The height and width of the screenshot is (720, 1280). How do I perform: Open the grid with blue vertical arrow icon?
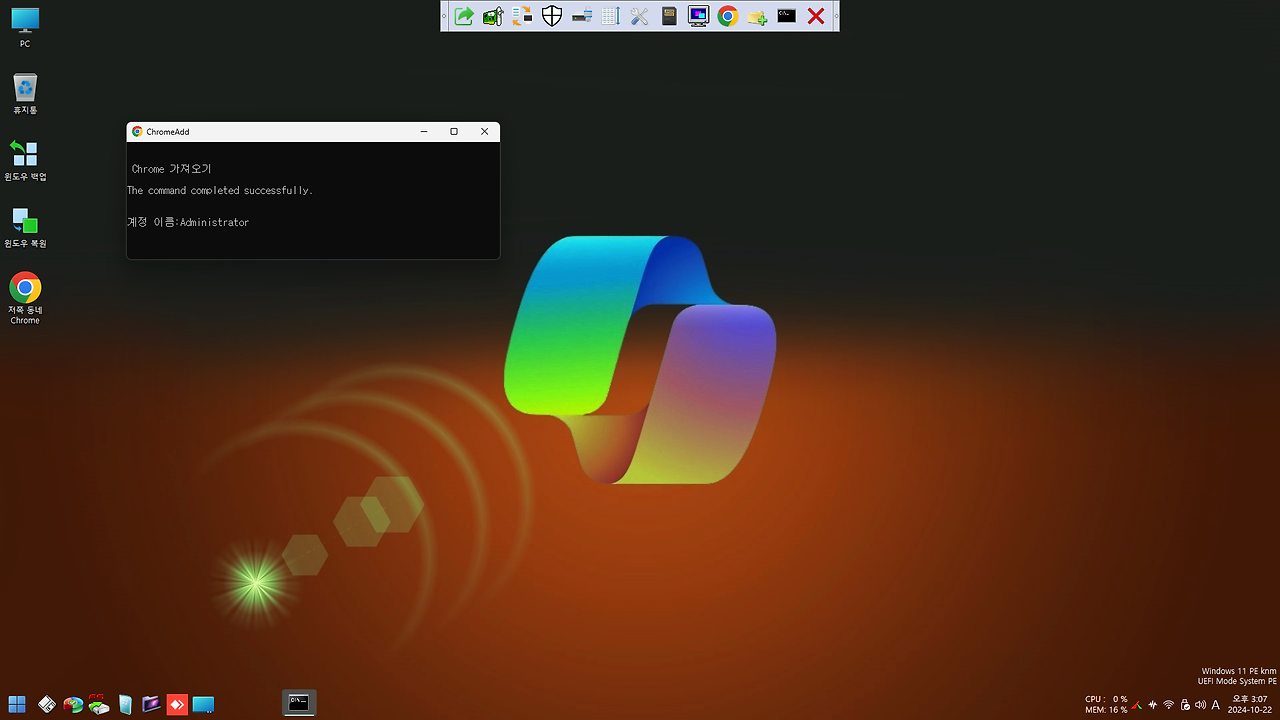(611, 16)
